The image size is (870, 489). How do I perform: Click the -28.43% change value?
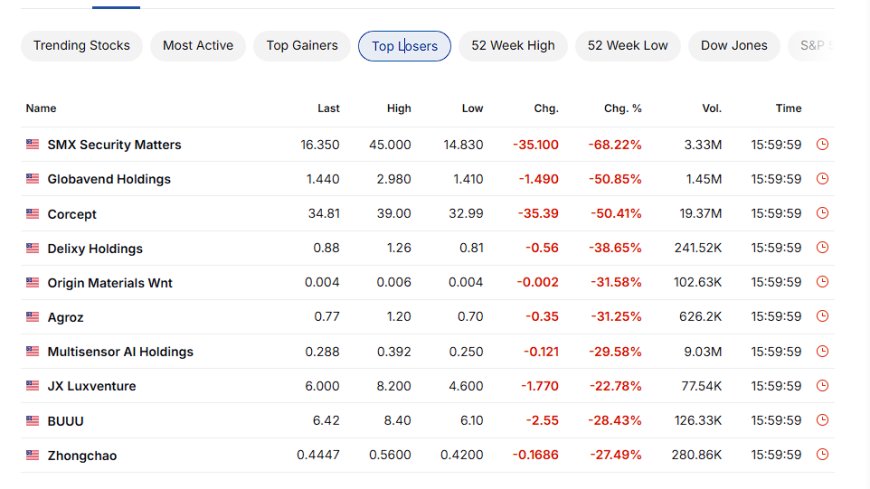[615, 421]
